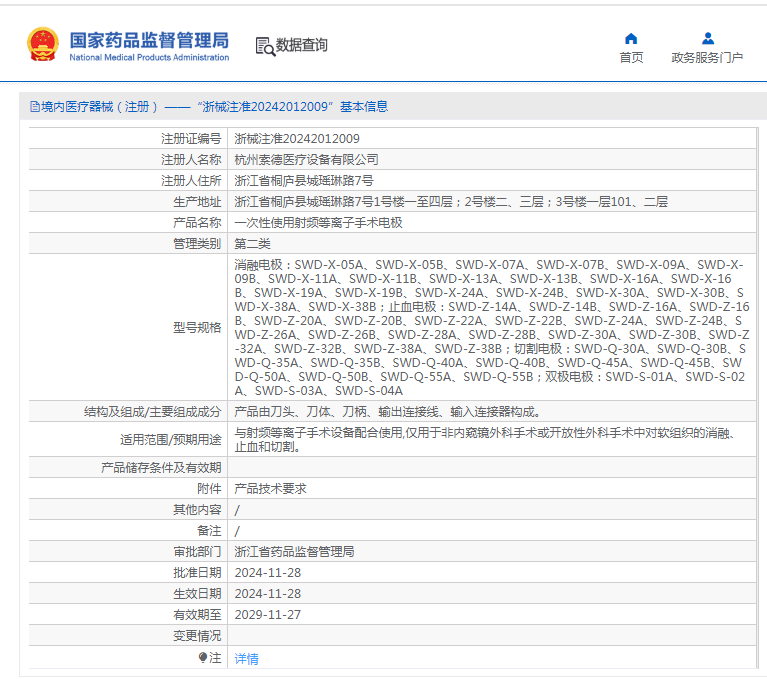The height and width of the screenshot is (679, 767).
Task: Click the 数据查询 label
Action: (x=301, y=45)
